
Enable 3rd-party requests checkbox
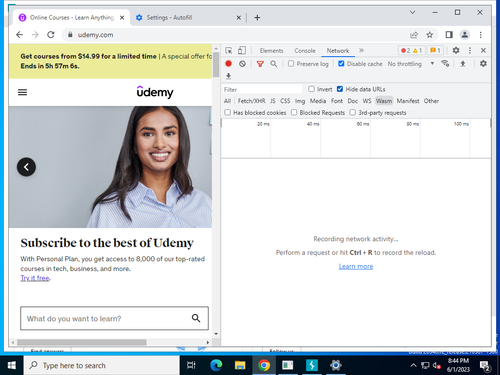tap(353, 112)
